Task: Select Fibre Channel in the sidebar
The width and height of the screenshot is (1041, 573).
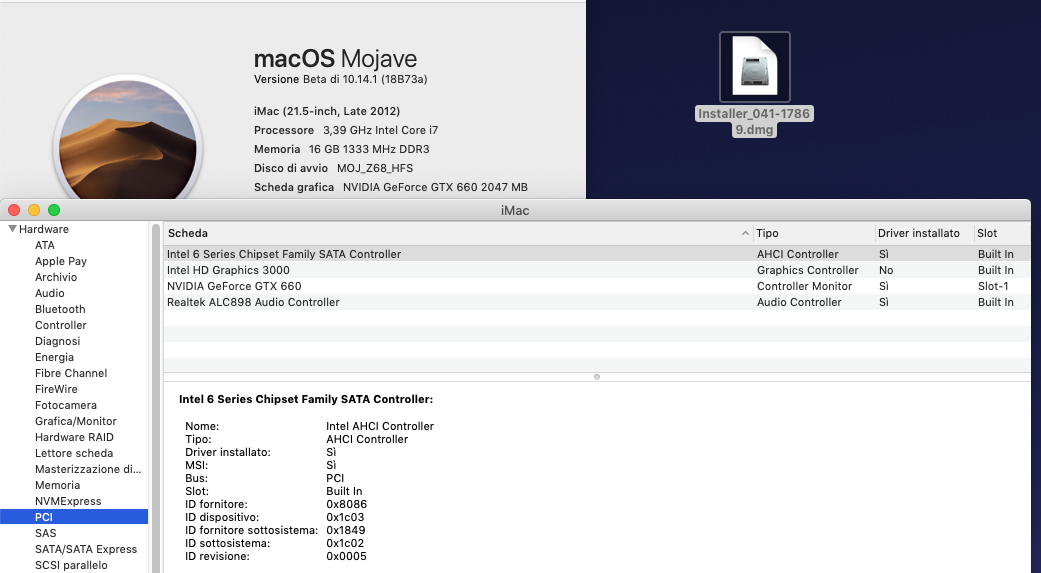Action: click(71, 372)
